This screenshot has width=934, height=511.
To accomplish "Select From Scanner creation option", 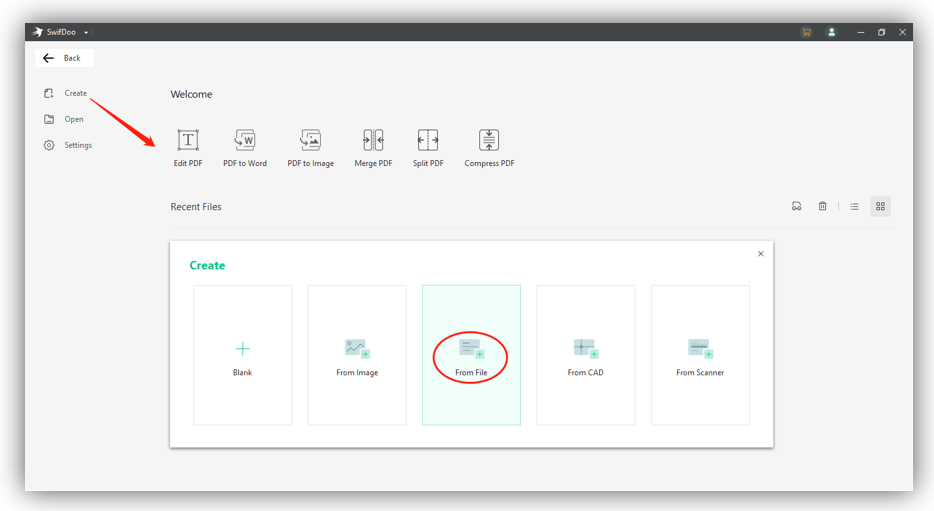I will [700, 355].
